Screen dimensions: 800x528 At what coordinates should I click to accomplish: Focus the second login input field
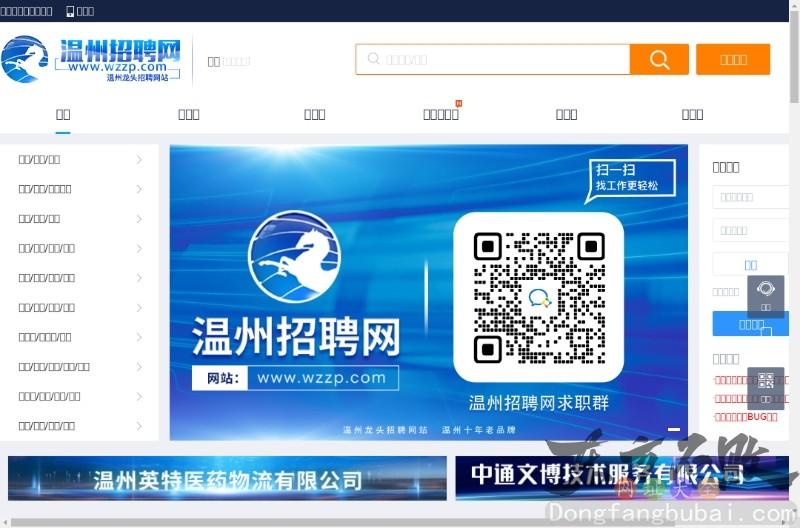pos(751,231)
